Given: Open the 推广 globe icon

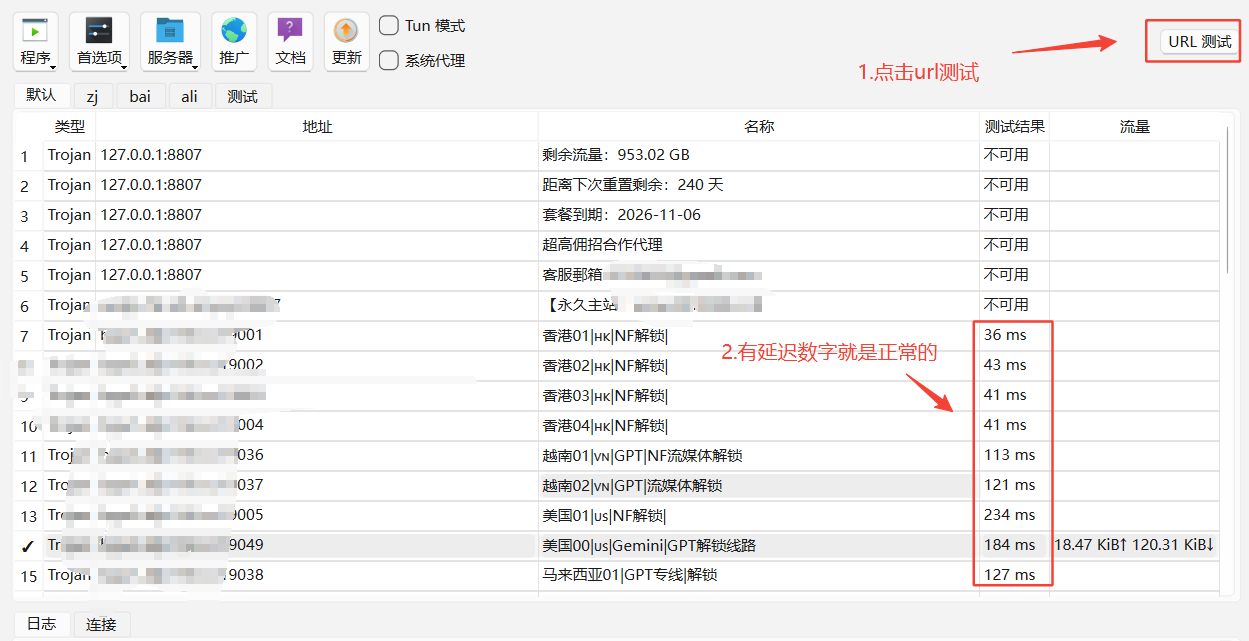Looking at the screenshot, I should pos(234,30).
